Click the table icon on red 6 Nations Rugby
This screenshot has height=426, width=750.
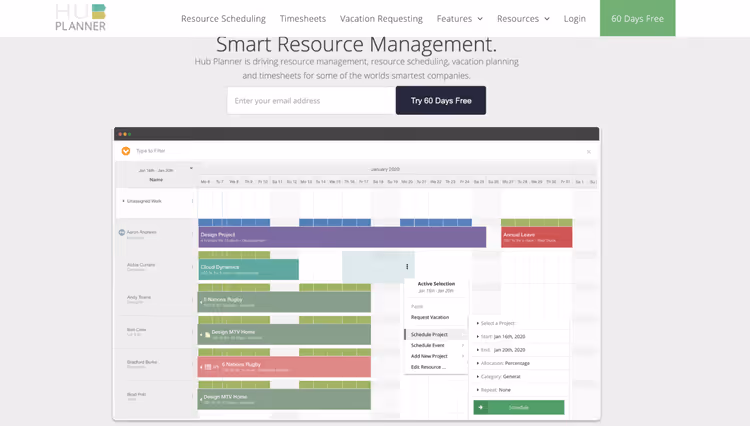208,367
